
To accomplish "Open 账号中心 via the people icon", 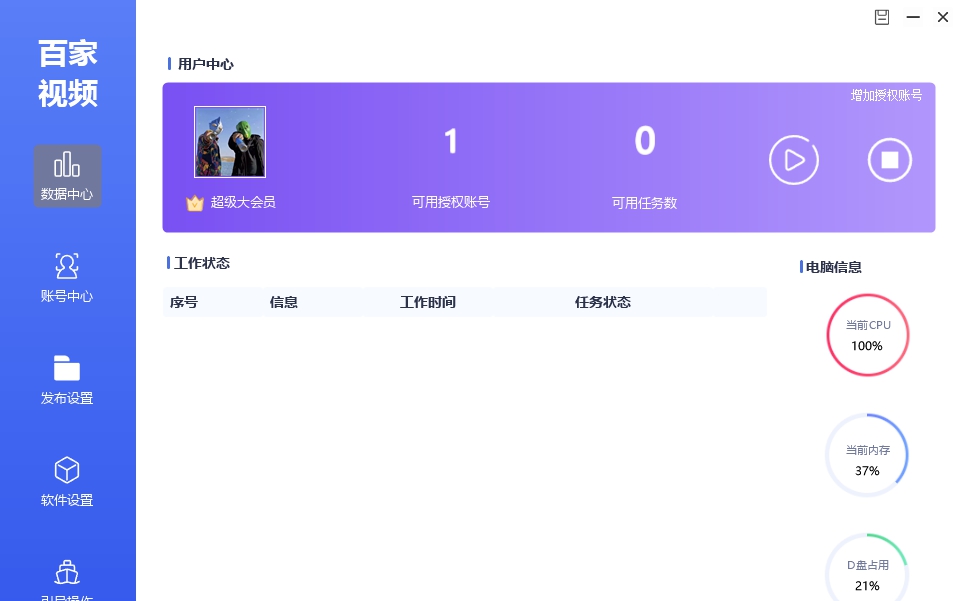I will click(67, 265).
